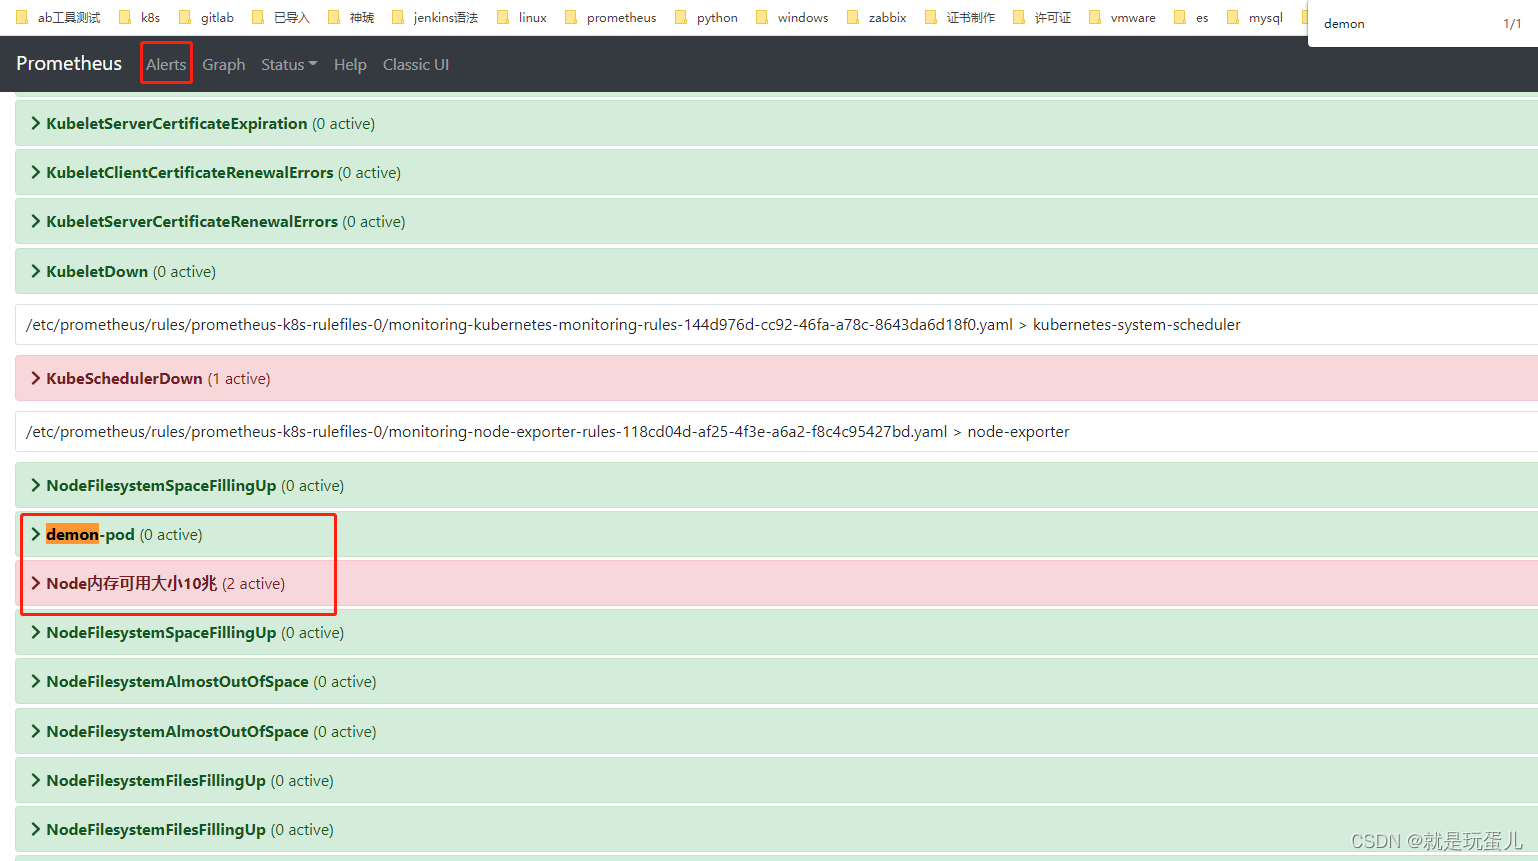Expand the demon-pod alert chevron

point(36,534)
